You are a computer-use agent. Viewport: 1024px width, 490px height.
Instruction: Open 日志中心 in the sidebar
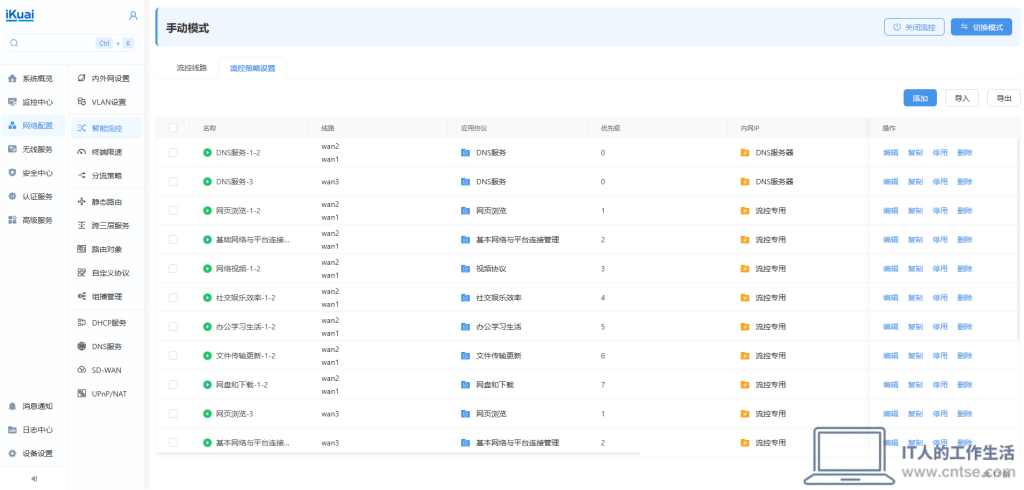point(34,430)
